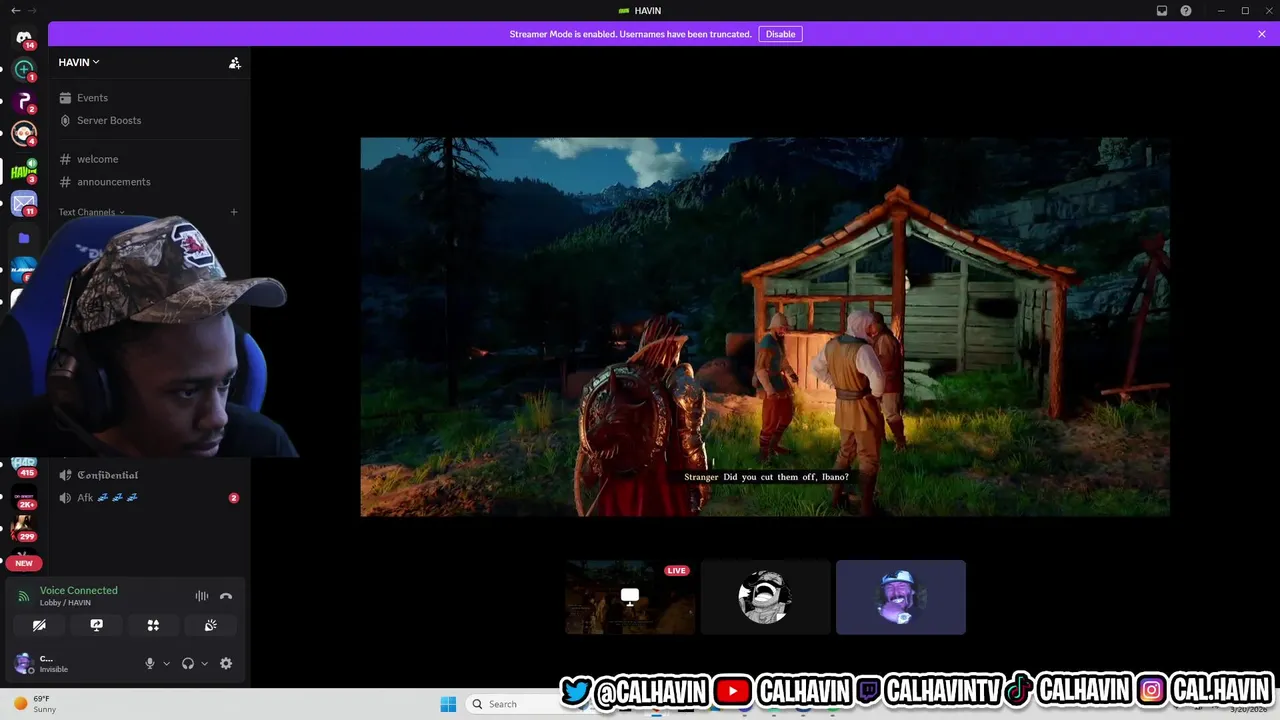Open the purple server folder icon
Viewport: 1280px width, 720px height.
24,238
